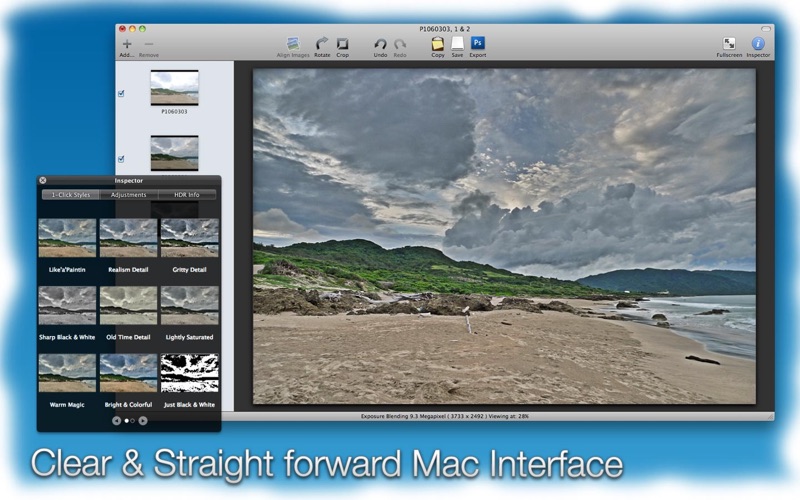Select the Crop tool
Screen dimensions: 800x500
pos(342,44)
